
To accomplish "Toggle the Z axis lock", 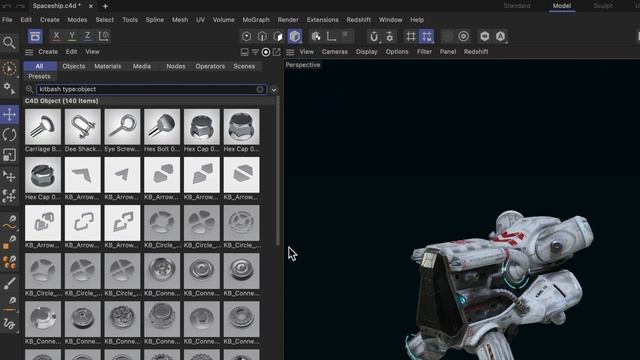I will pyautogui.click(x=87, y=36).
